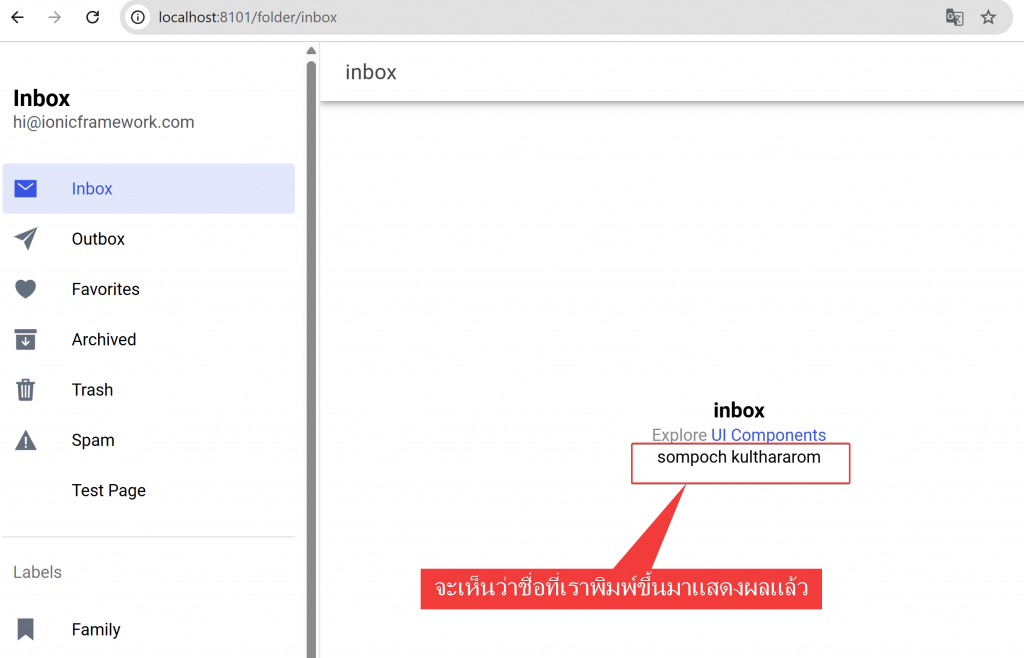Click the Trash bin icon

(26, 390)
